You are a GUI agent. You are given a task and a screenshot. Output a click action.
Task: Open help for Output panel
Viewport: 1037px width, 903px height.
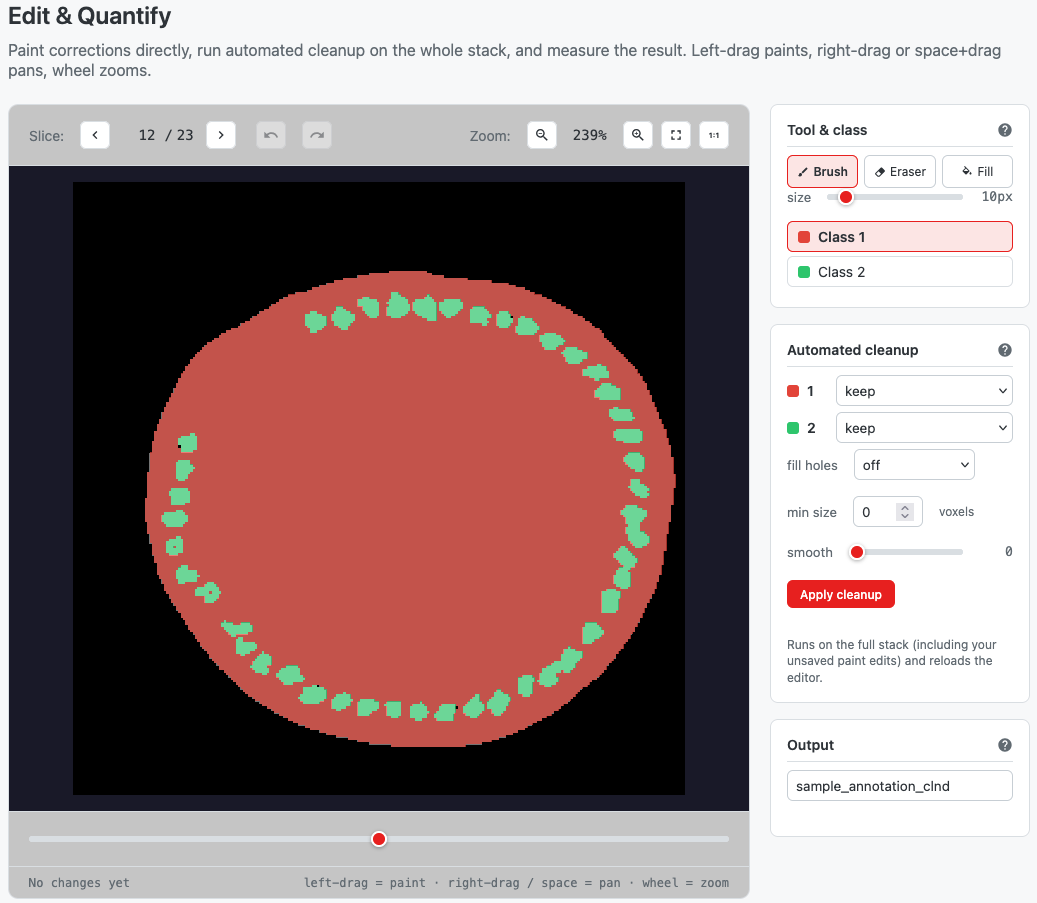(x=1005, y=745)
